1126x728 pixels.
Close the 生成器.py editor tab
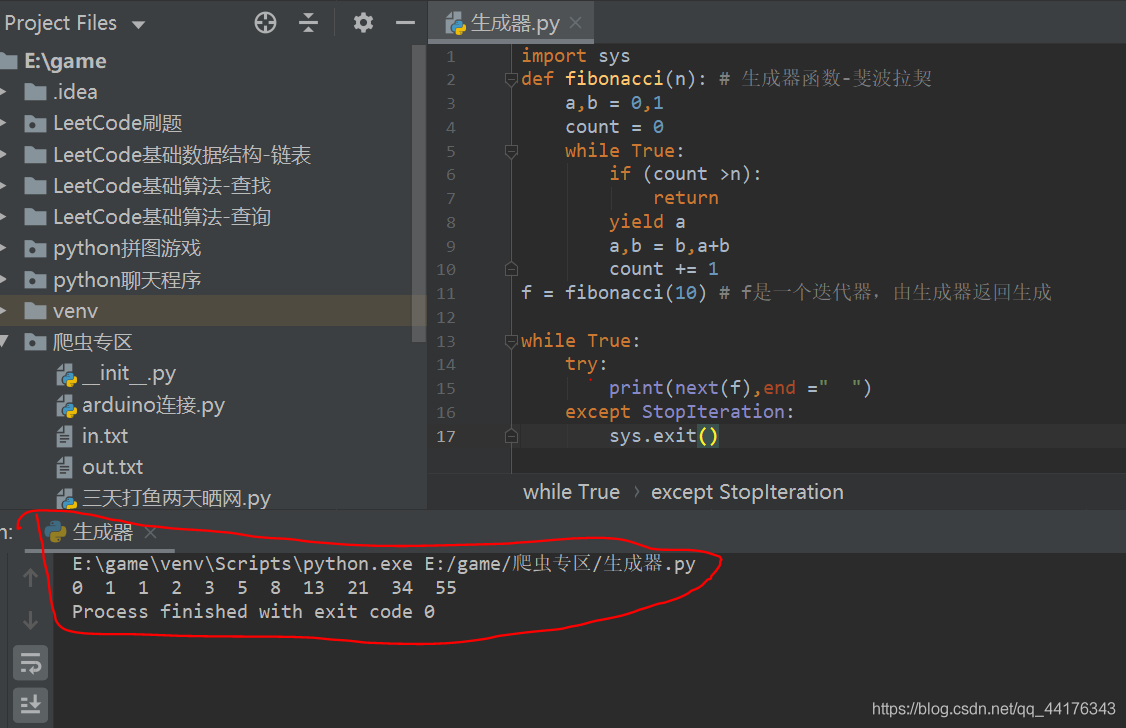coord(575,23)
